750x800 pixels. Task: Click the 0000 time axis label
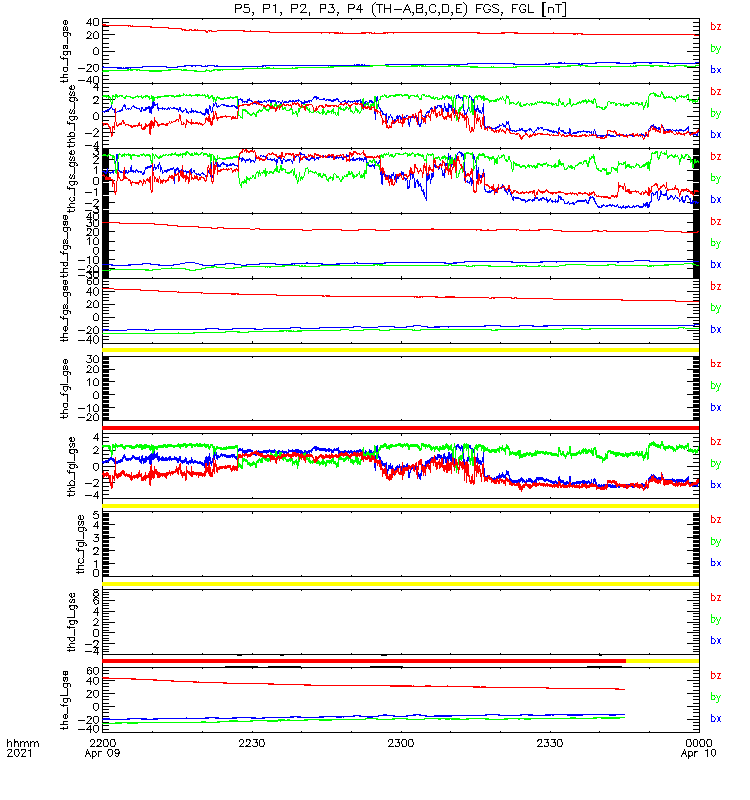(x=699, y=743)
